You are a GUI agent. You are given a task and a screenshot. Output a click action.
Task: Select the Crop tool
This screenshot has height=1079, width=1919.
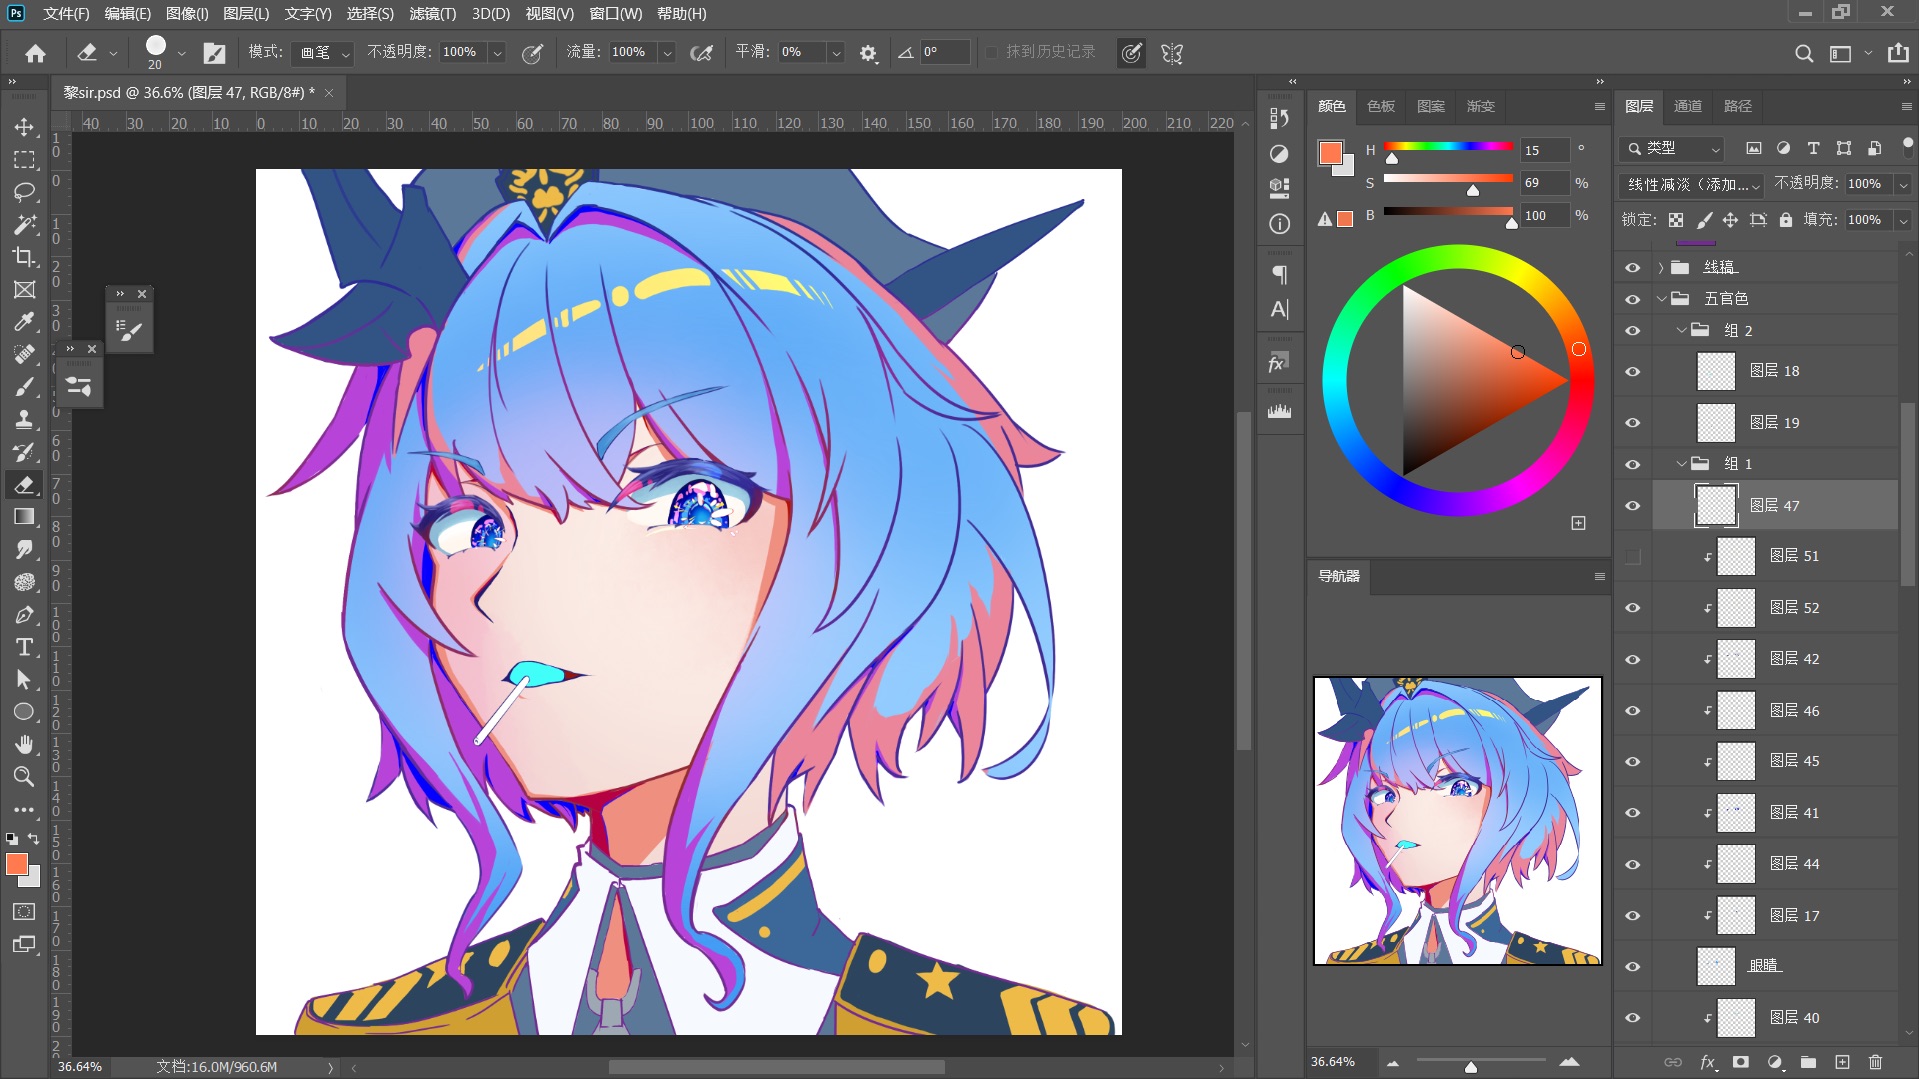tap(24, 257)
